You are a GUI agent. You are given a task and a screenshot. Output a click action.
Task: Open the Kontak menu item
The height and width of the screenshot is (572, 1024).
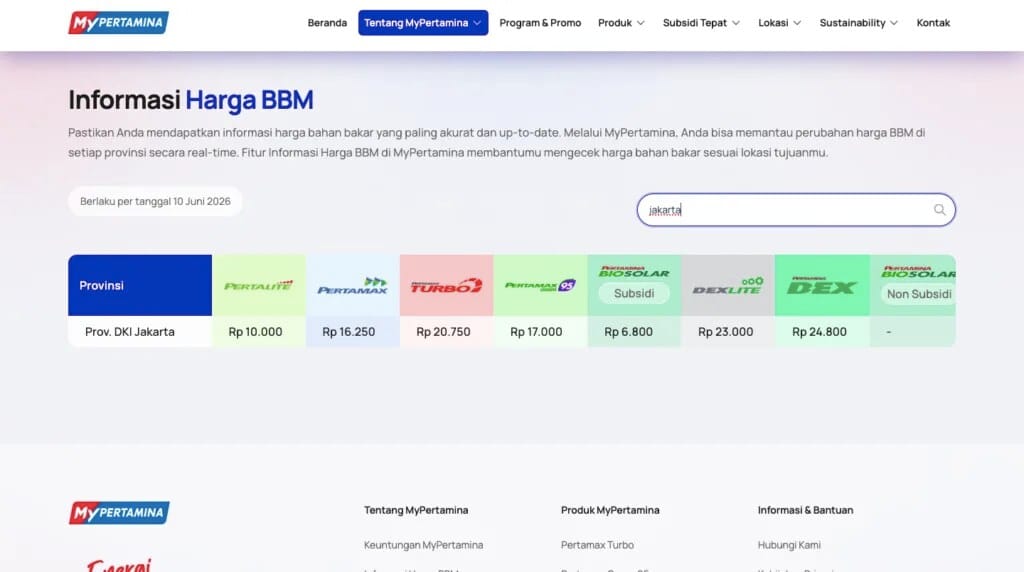point(933,23)
